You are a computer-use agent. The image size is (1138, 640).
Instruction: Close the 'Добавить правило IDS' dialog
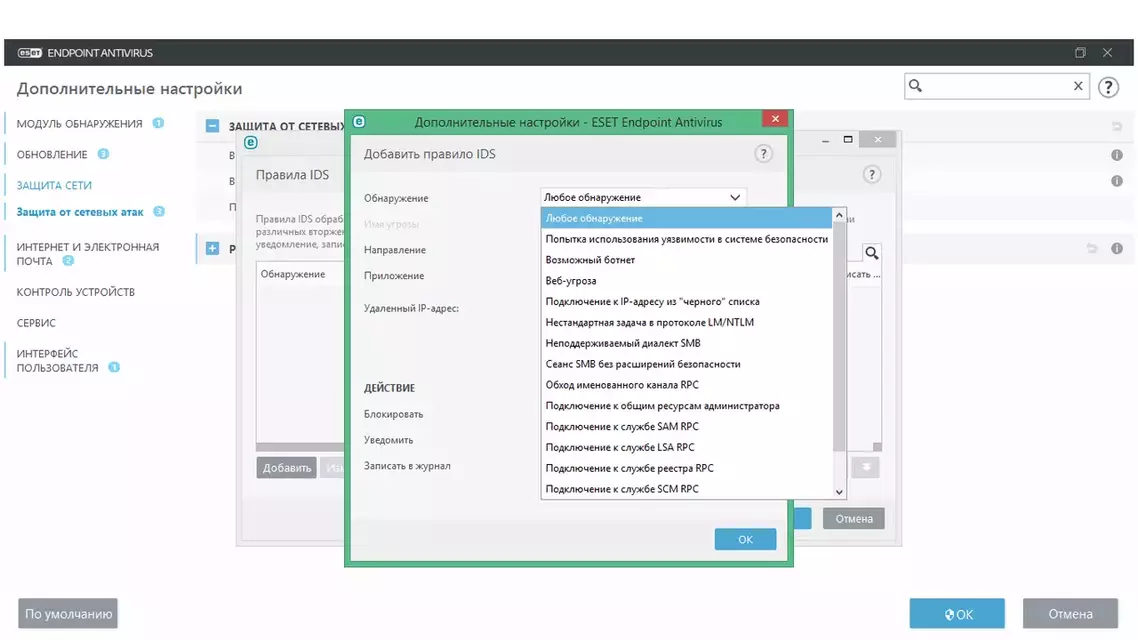[x=775, y=119]
